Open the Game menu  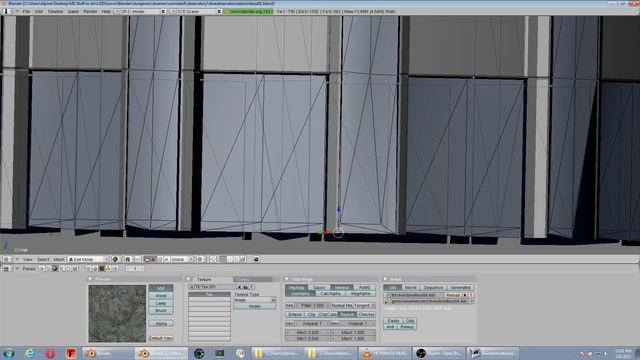(73, 11)
